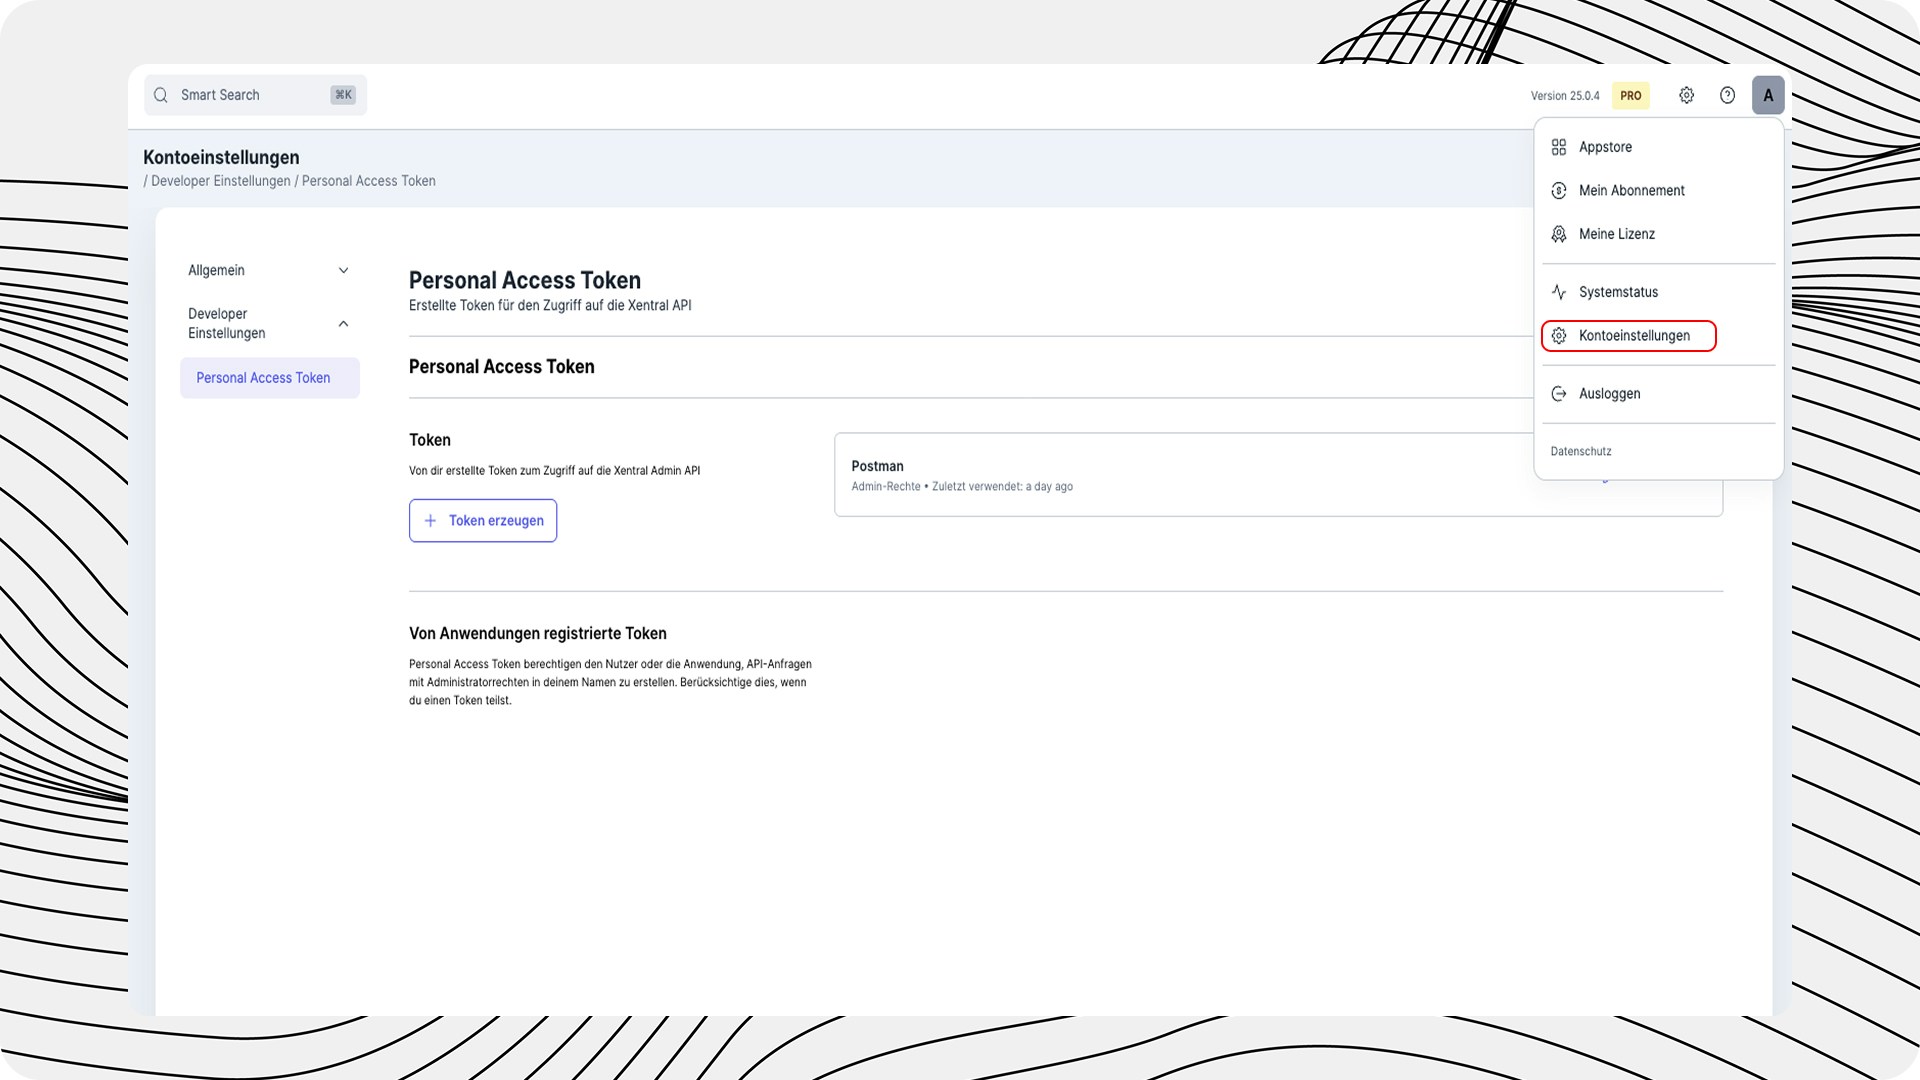
Task: Click the Mein Abonnement icon
Action: pyautogui.click(x=1559, y=190)
